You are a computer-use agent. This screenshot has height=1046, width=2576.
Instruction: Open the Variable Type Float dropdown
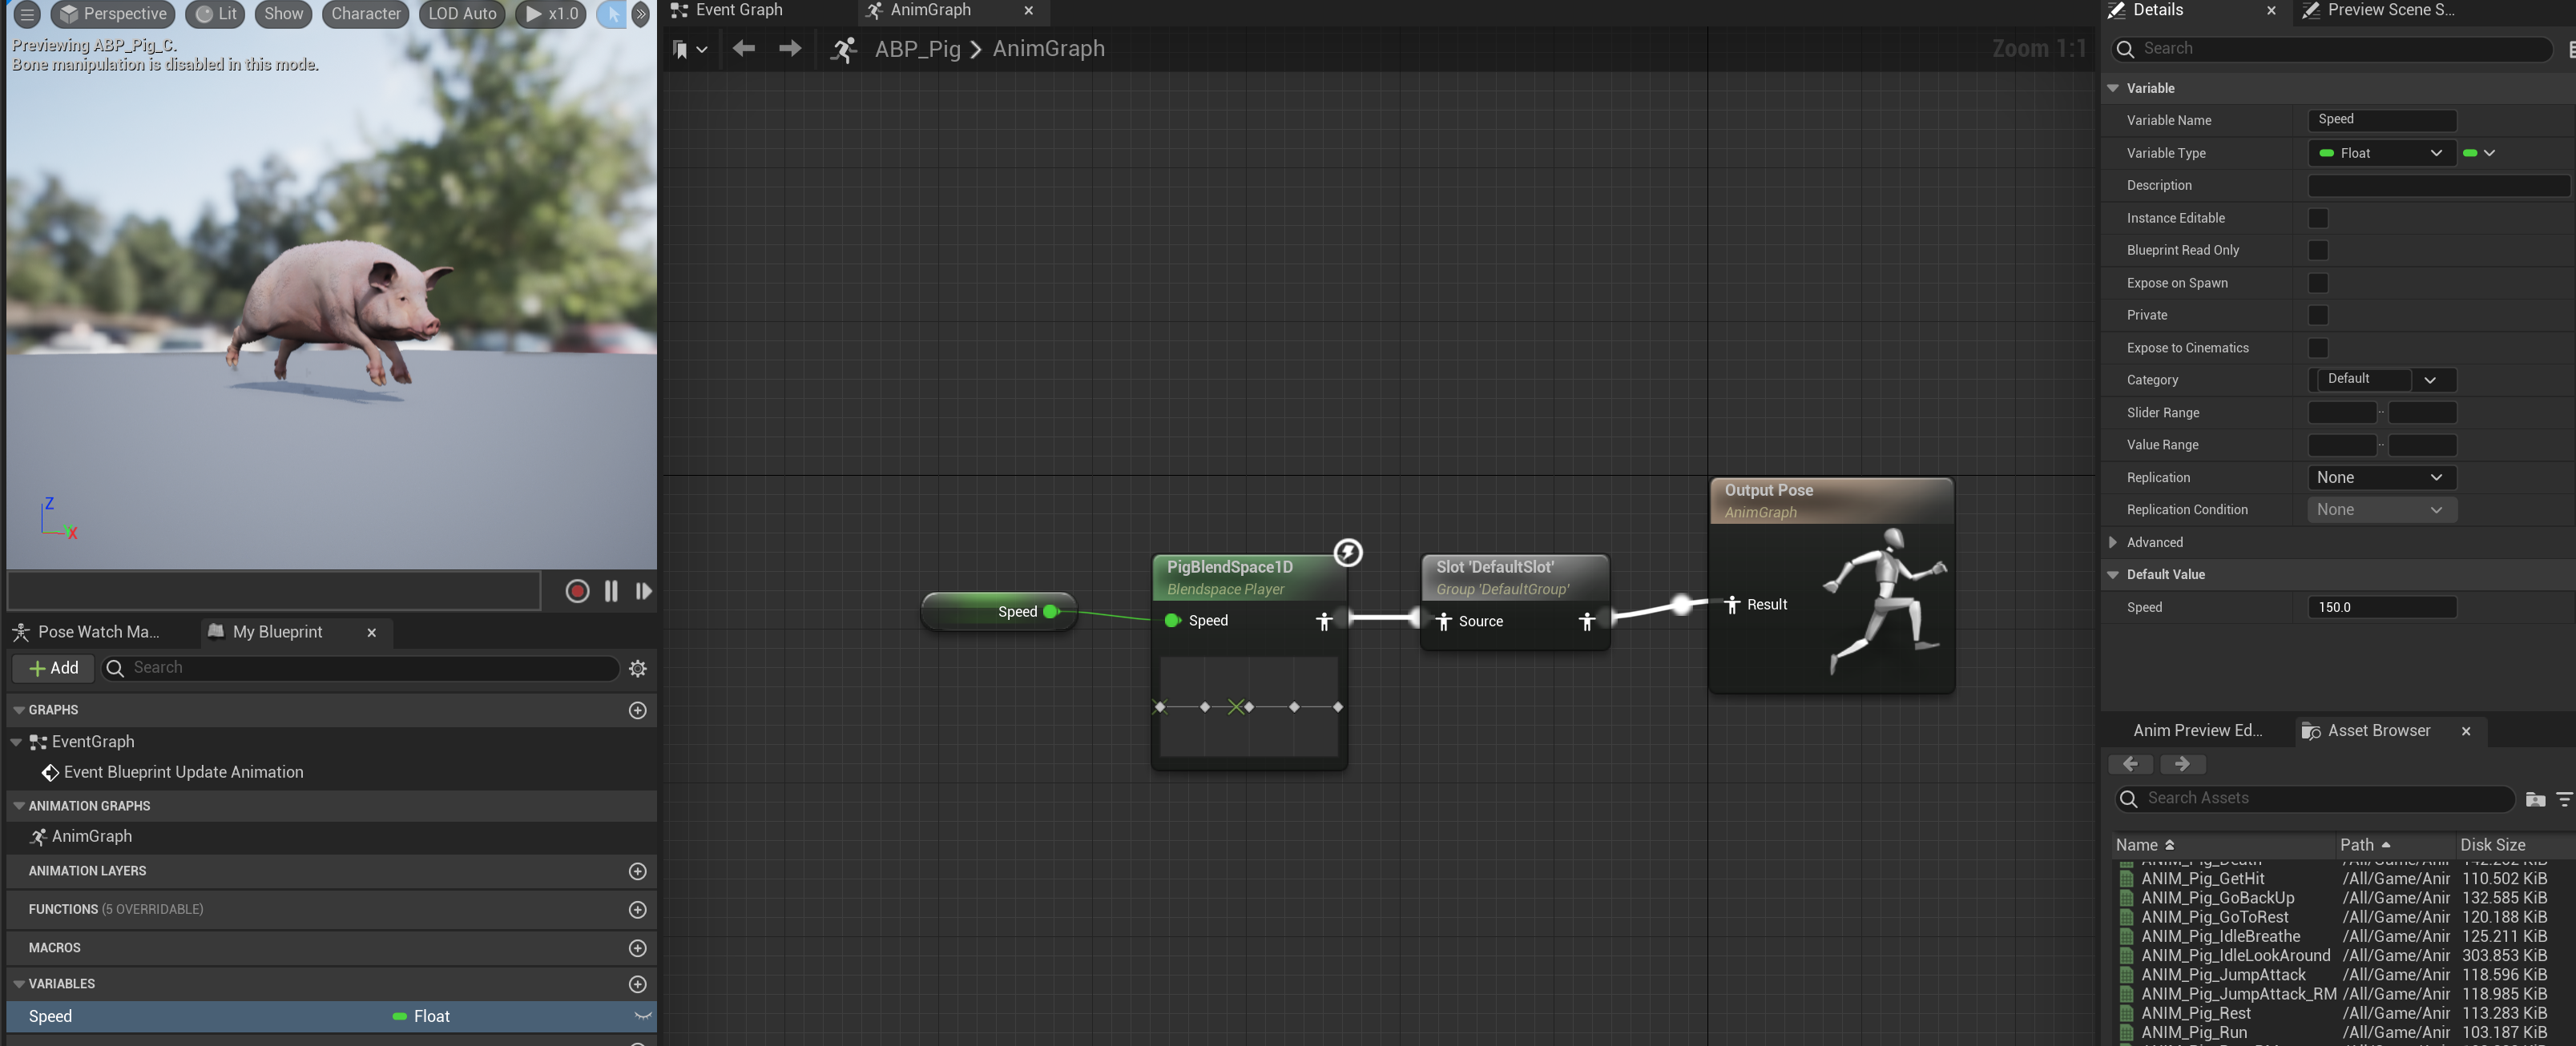(2380, 153)
